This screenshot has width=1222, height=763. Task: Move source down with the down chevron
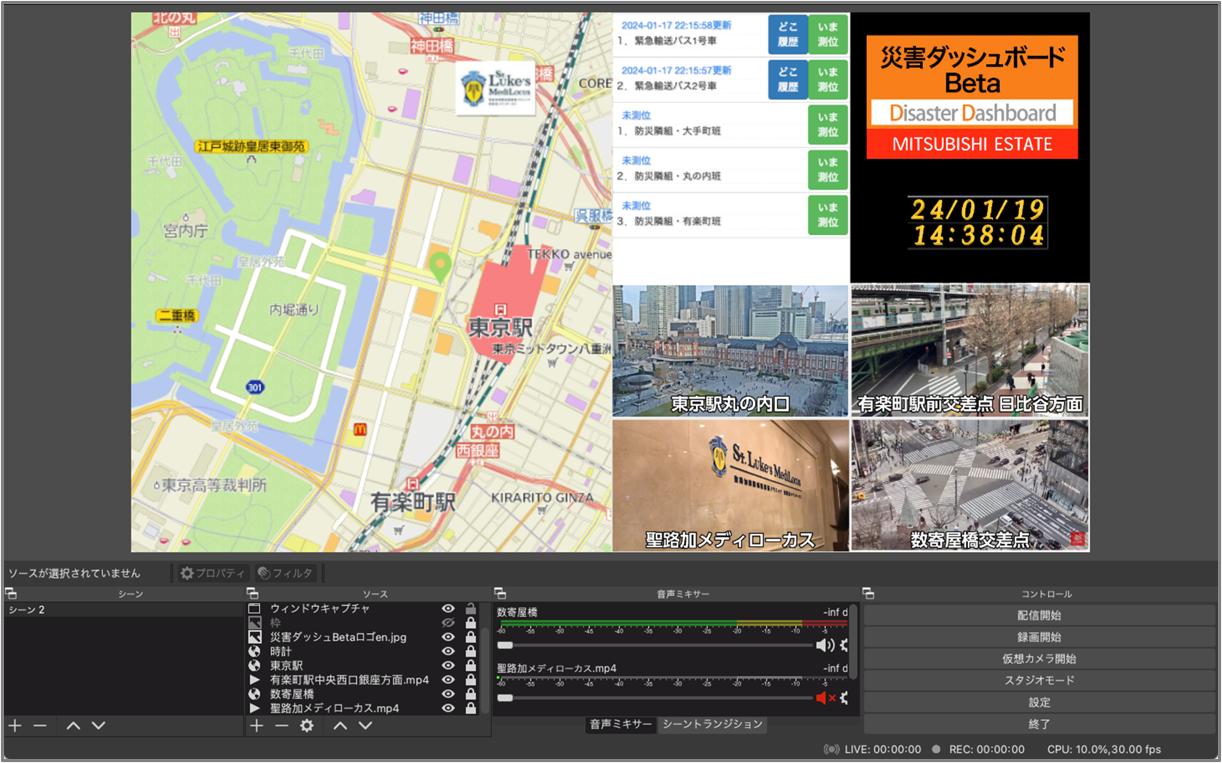[x=365, y=725]
